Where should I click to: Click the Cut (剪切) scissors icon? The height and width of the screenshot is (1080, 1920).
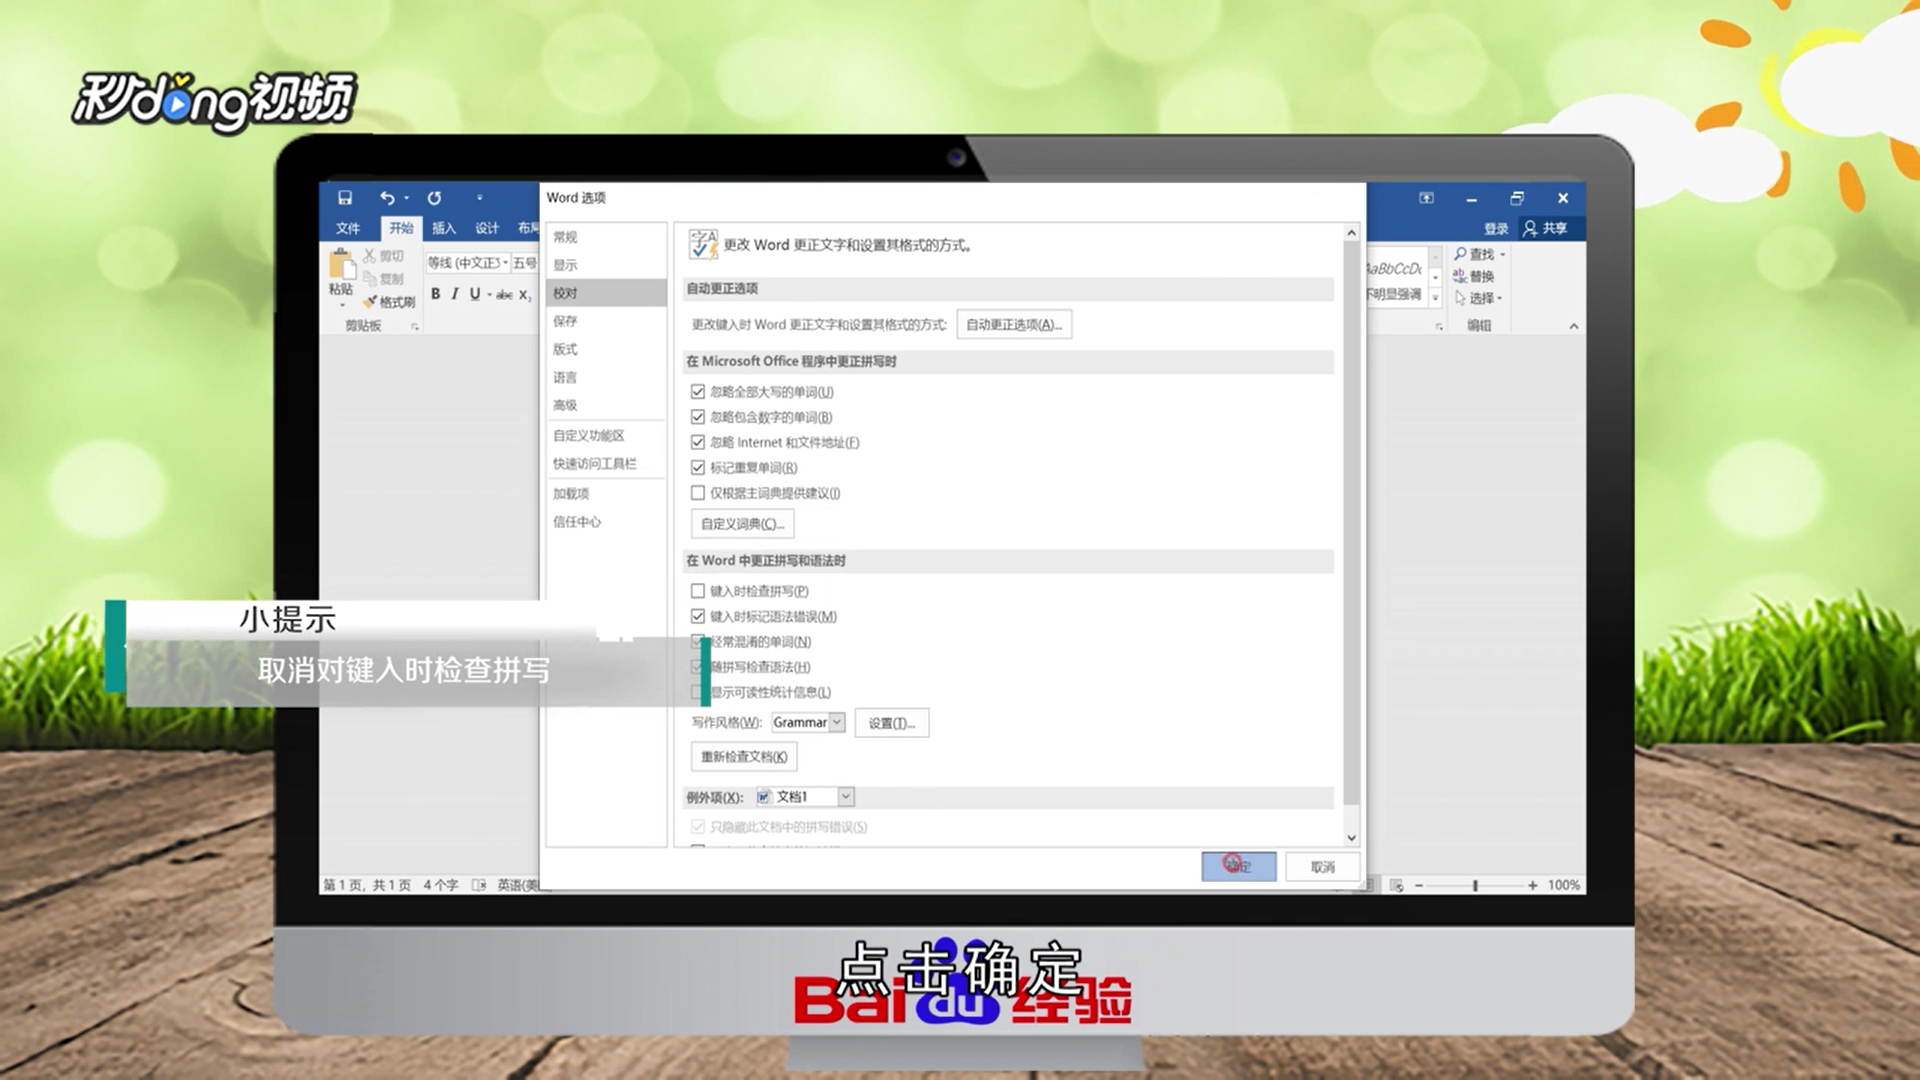(370, 256)
